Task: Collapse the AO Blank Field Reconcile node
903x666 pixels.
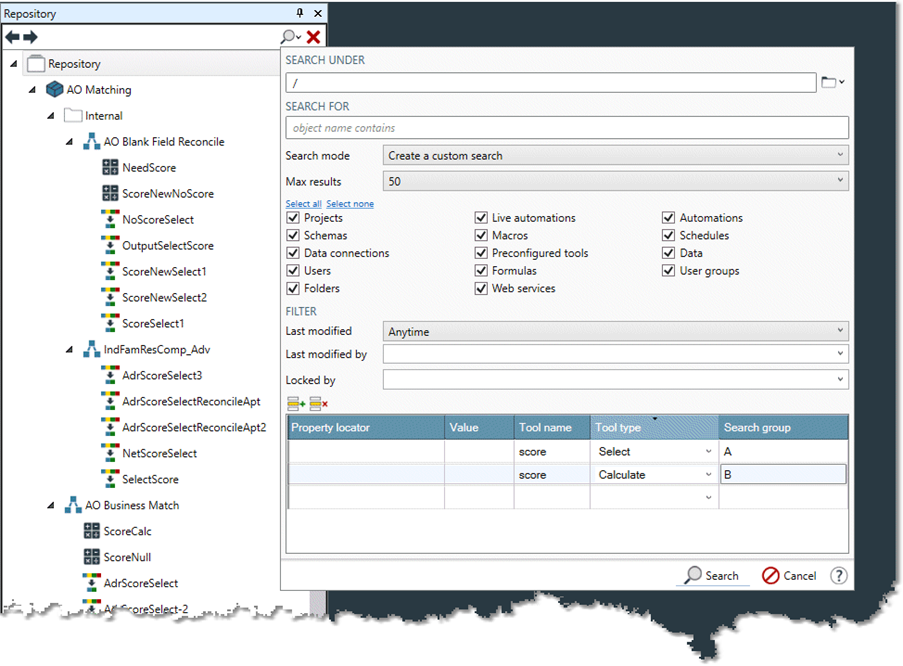Action: pyautogui.click(x=69, y=142)
